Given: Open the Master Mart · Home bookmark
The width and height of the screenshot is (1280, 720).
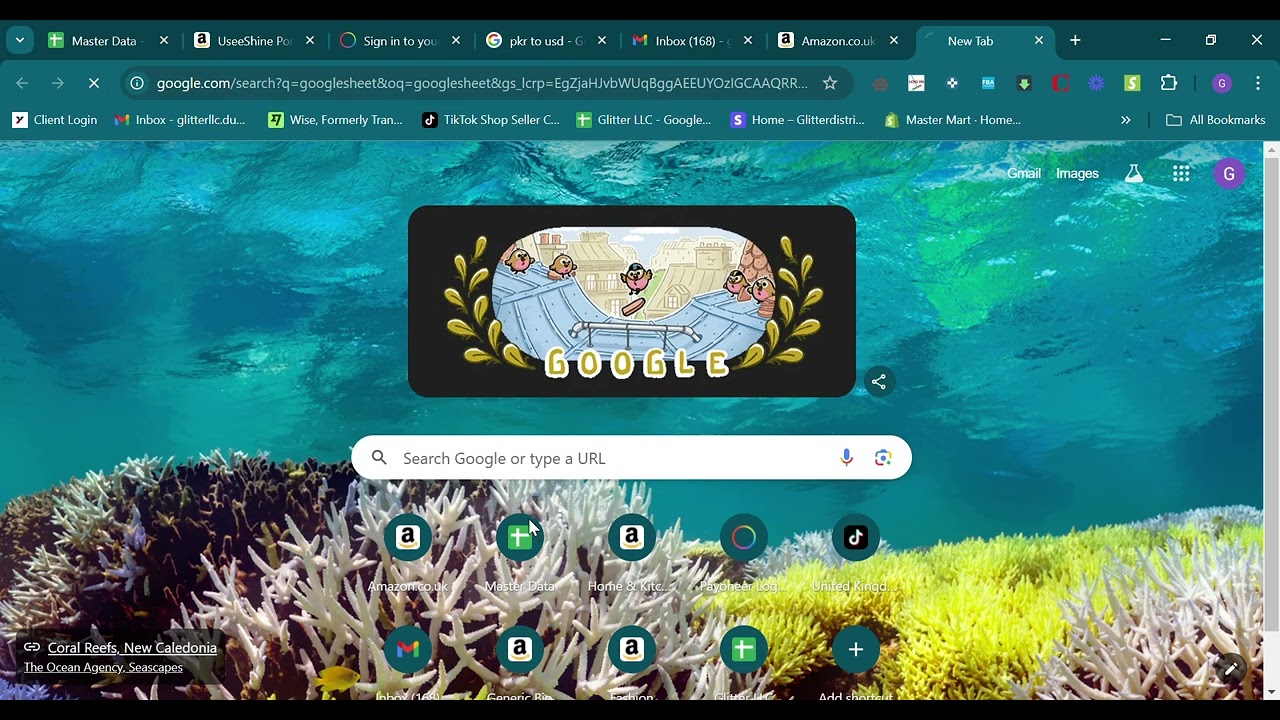Looking at the screenshot, I should point(953,120).
